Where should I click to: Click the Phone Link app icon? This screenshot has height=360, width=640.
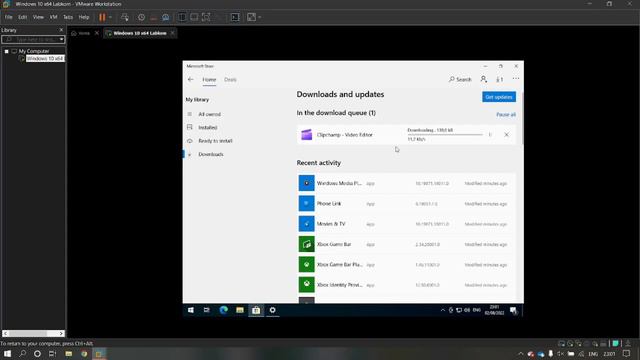307,203
